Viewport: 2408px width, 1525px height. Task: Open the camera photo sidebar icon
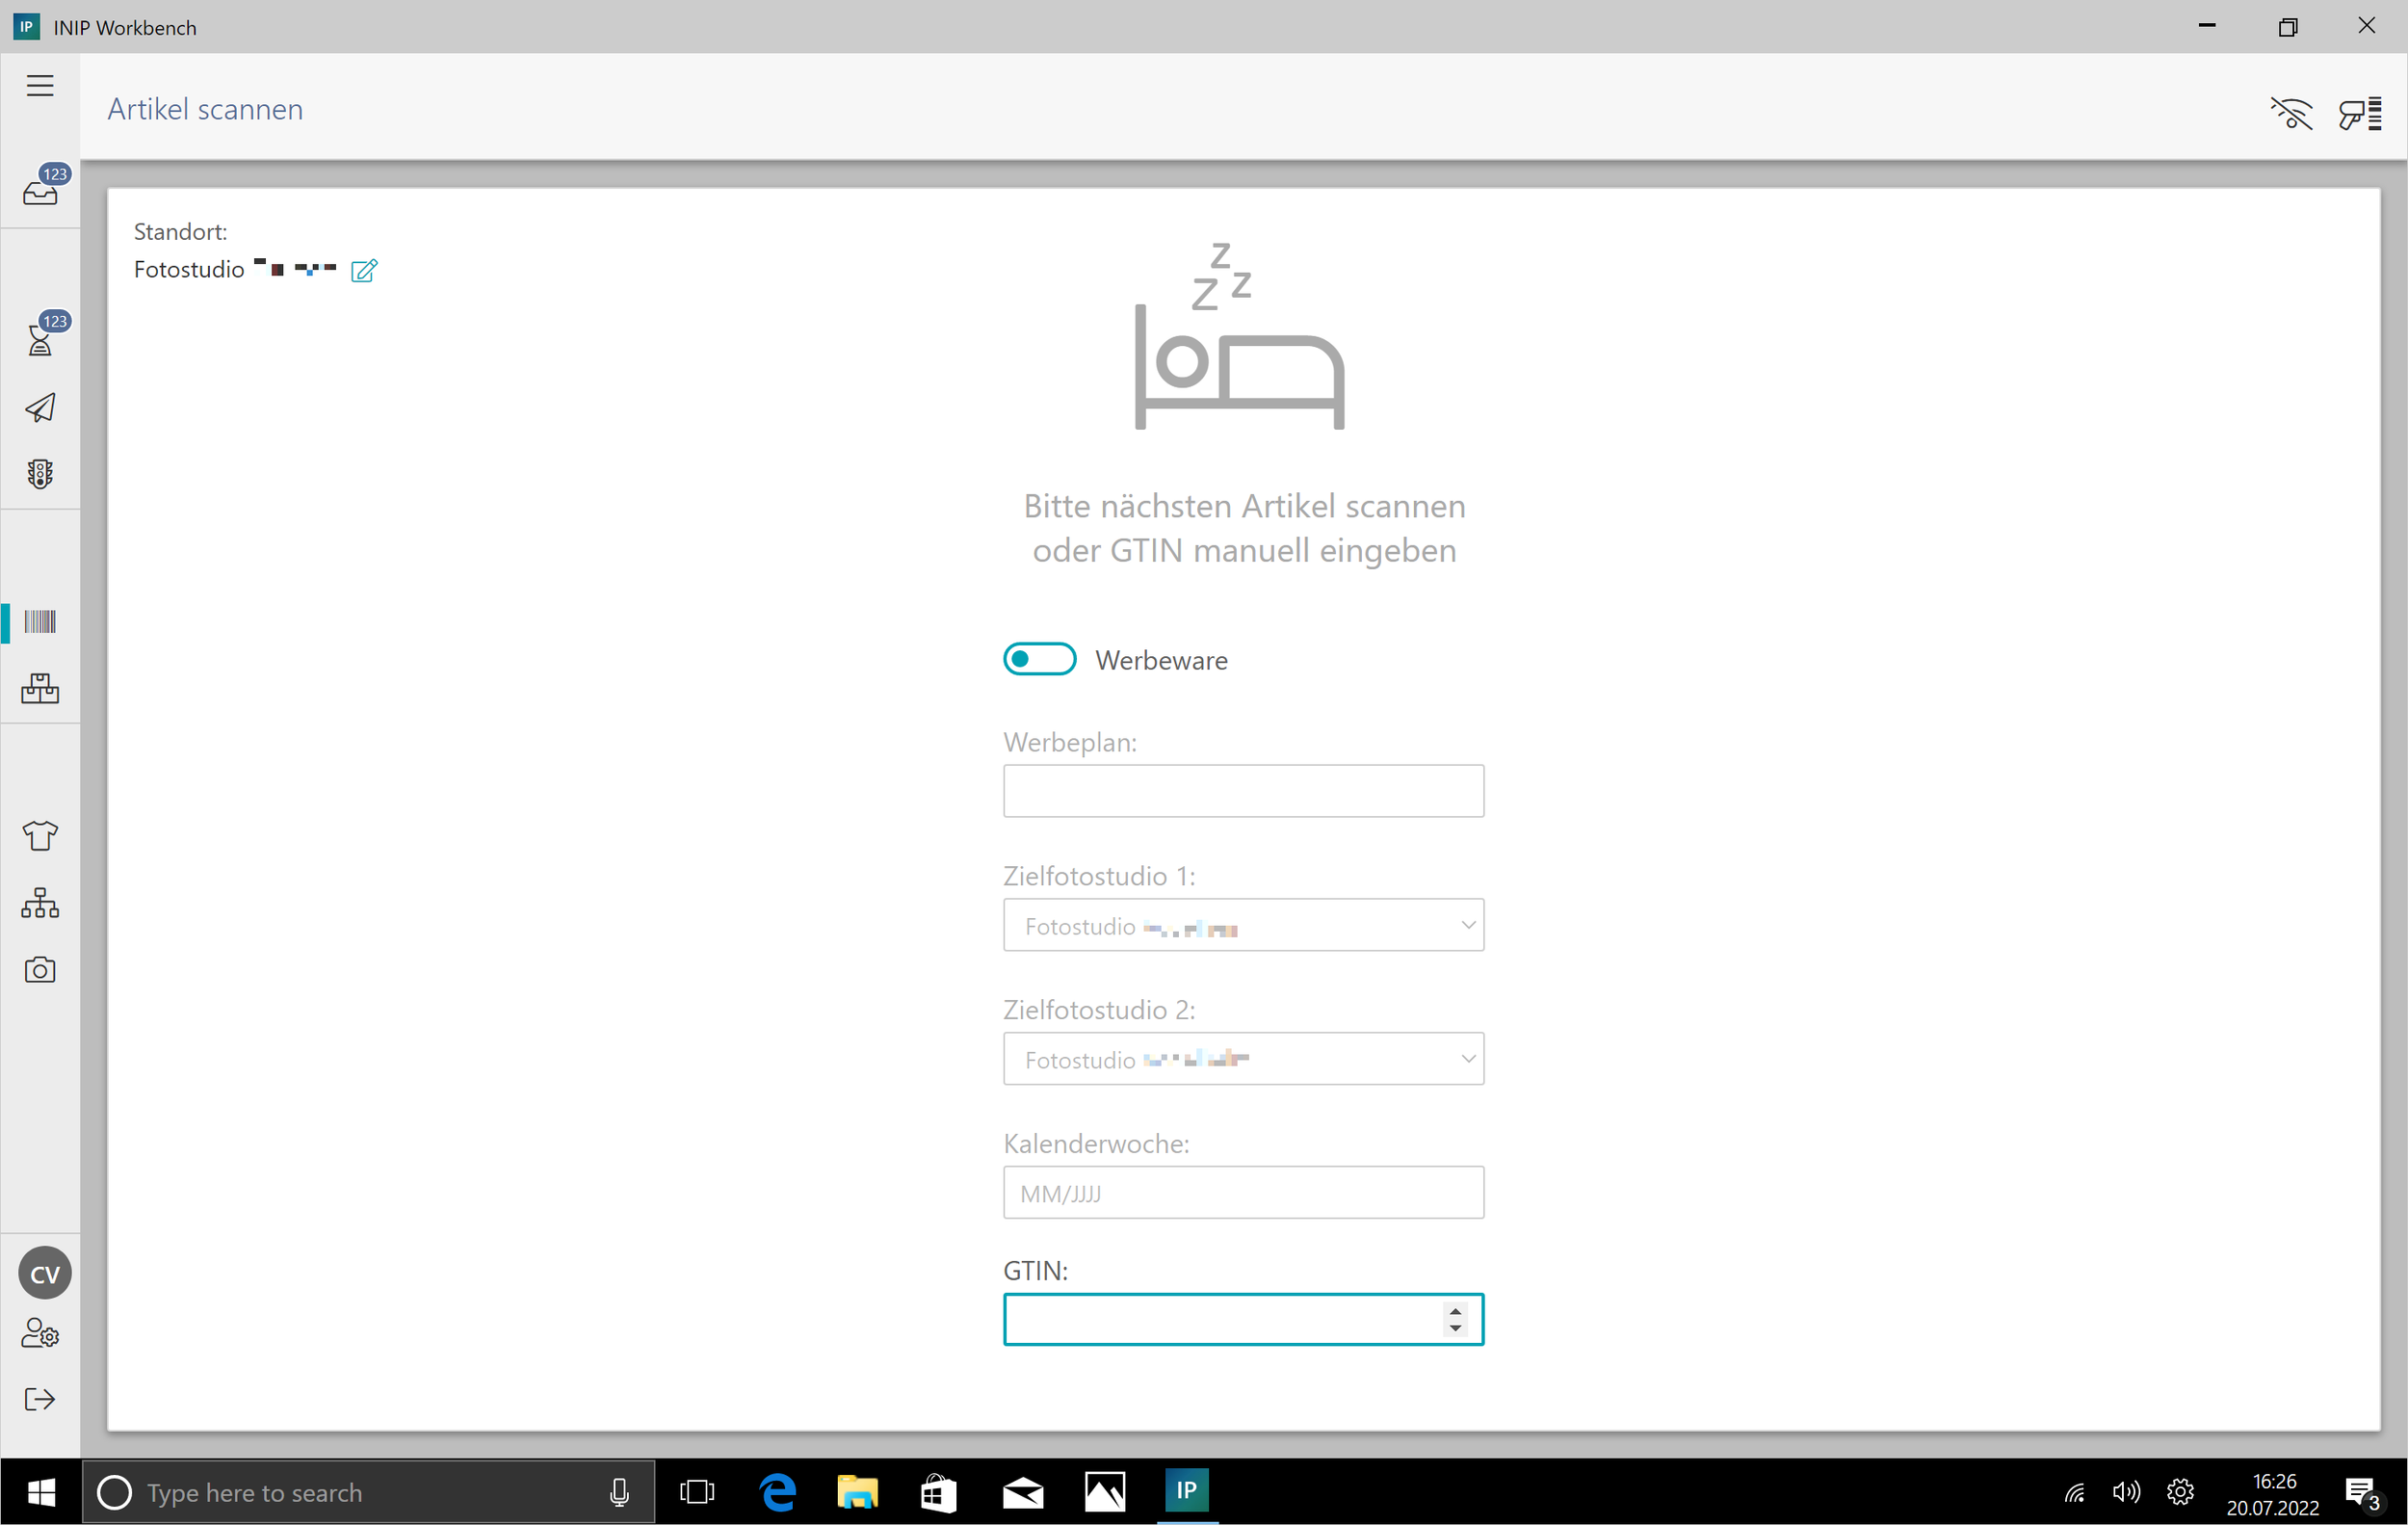click(x=41, y=970)
